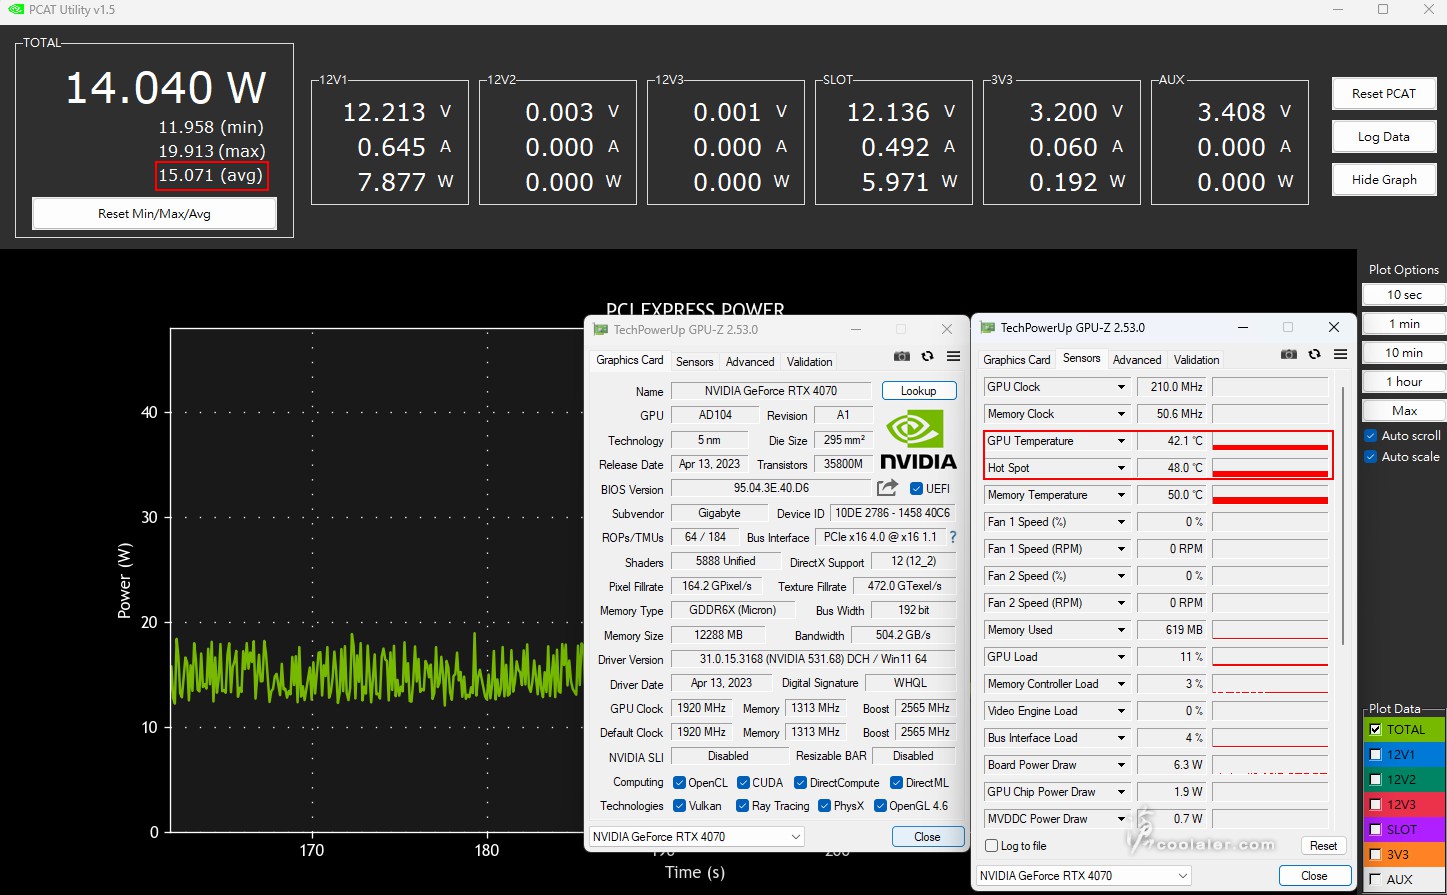1447x895 pixels.
Task: Uncheck the TOTAL plot data checkbox
Action: click(1376, 730)
